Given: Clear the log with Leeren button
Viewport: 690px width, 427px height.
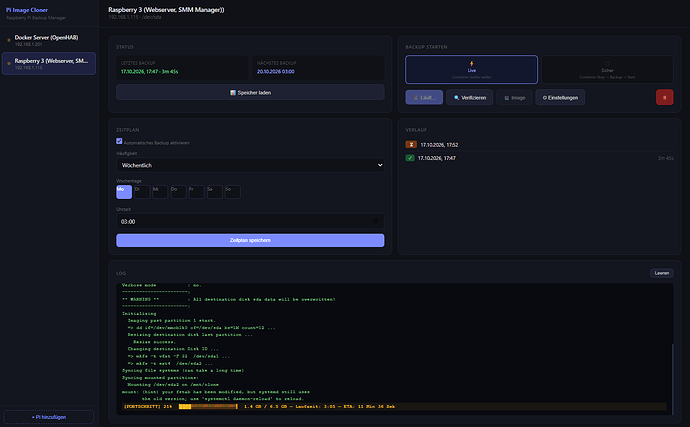Looking at the screenshot, I should 661,273.
